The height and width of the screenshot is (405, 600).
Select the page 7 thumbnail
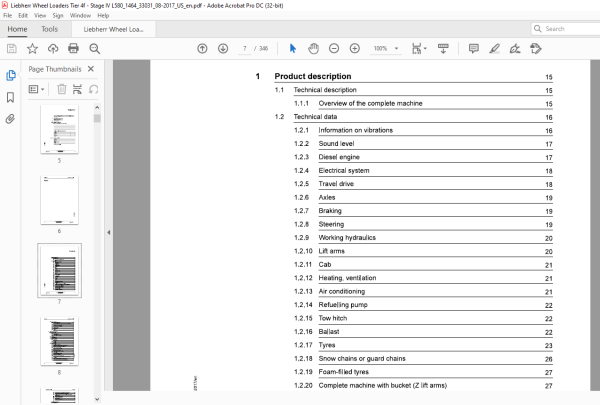pyautogui.click(x=59, y=270)
